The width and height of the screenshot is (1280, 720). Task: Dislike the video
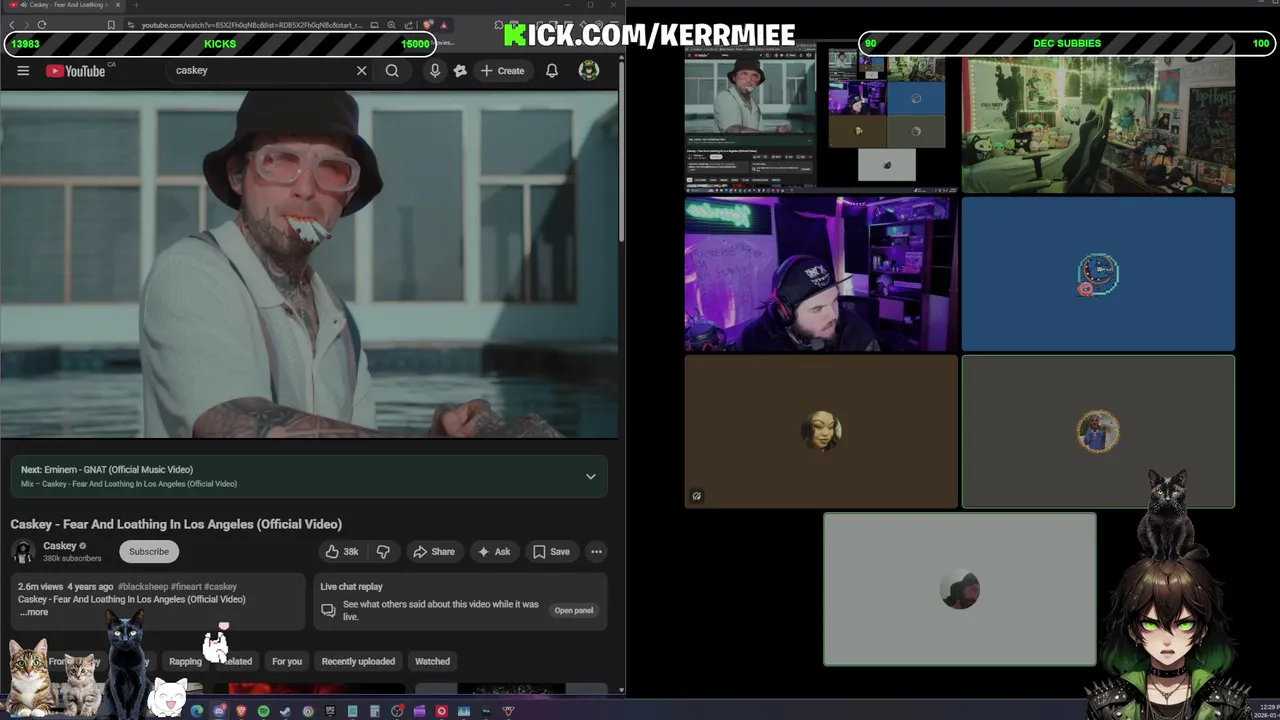(383, 551)
